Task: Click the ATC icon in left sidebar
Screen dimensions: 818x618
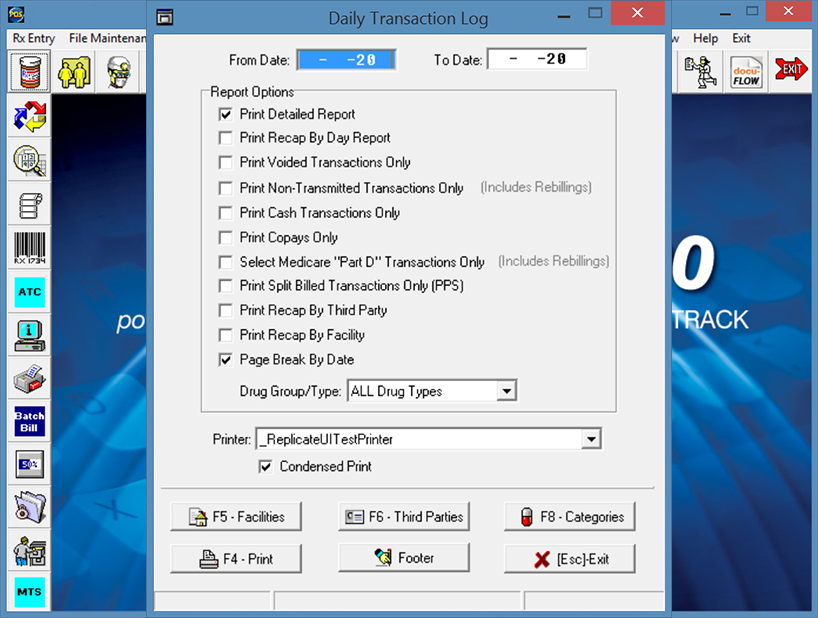Action: [30, 291]
